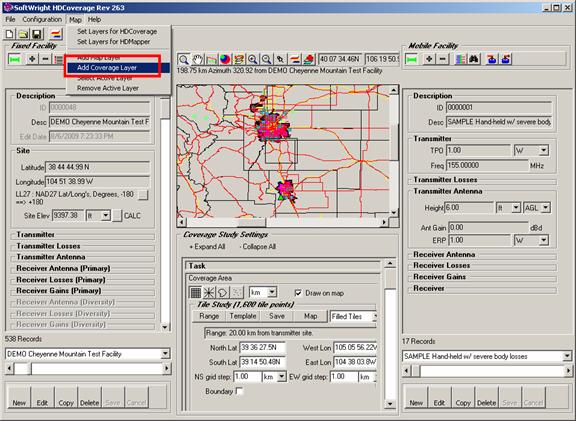
Task: Click minus icon in Mobile Facility toolbar
Action: (442, 59)
